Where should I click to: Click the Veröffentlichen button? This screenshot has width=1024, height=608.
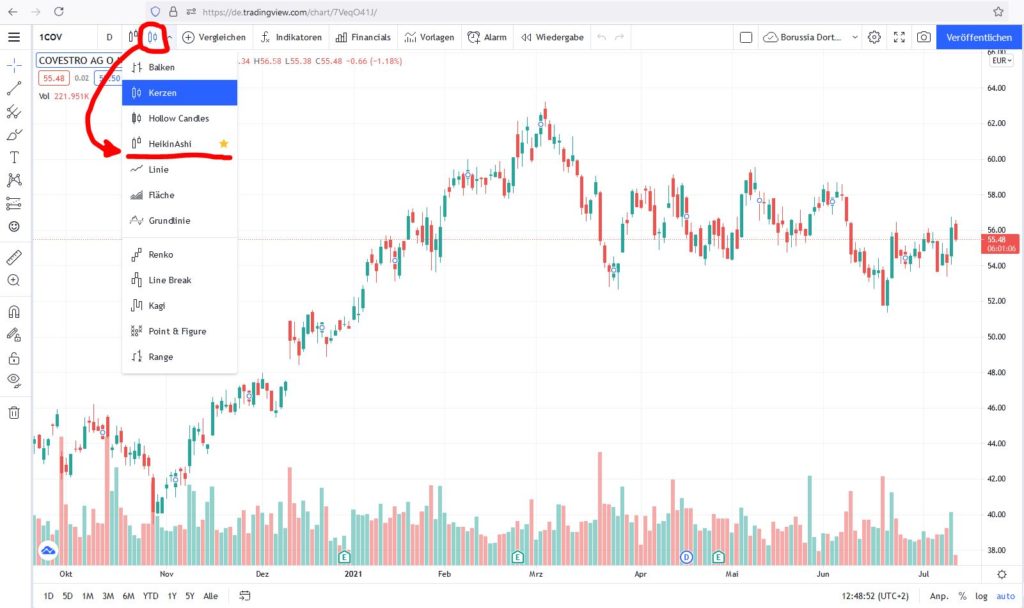click(x=980, y=37)
